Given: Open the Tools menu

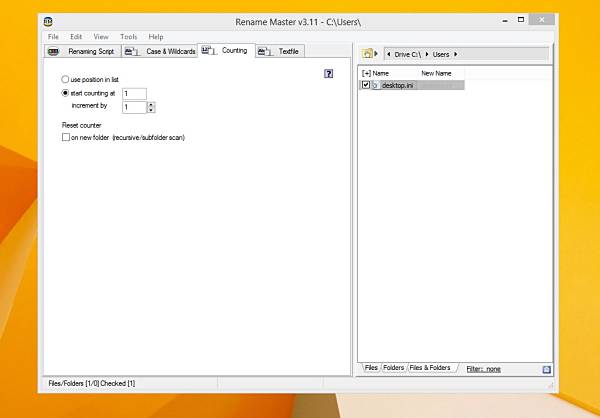Looking at the screenshot, I should (128, 37).
